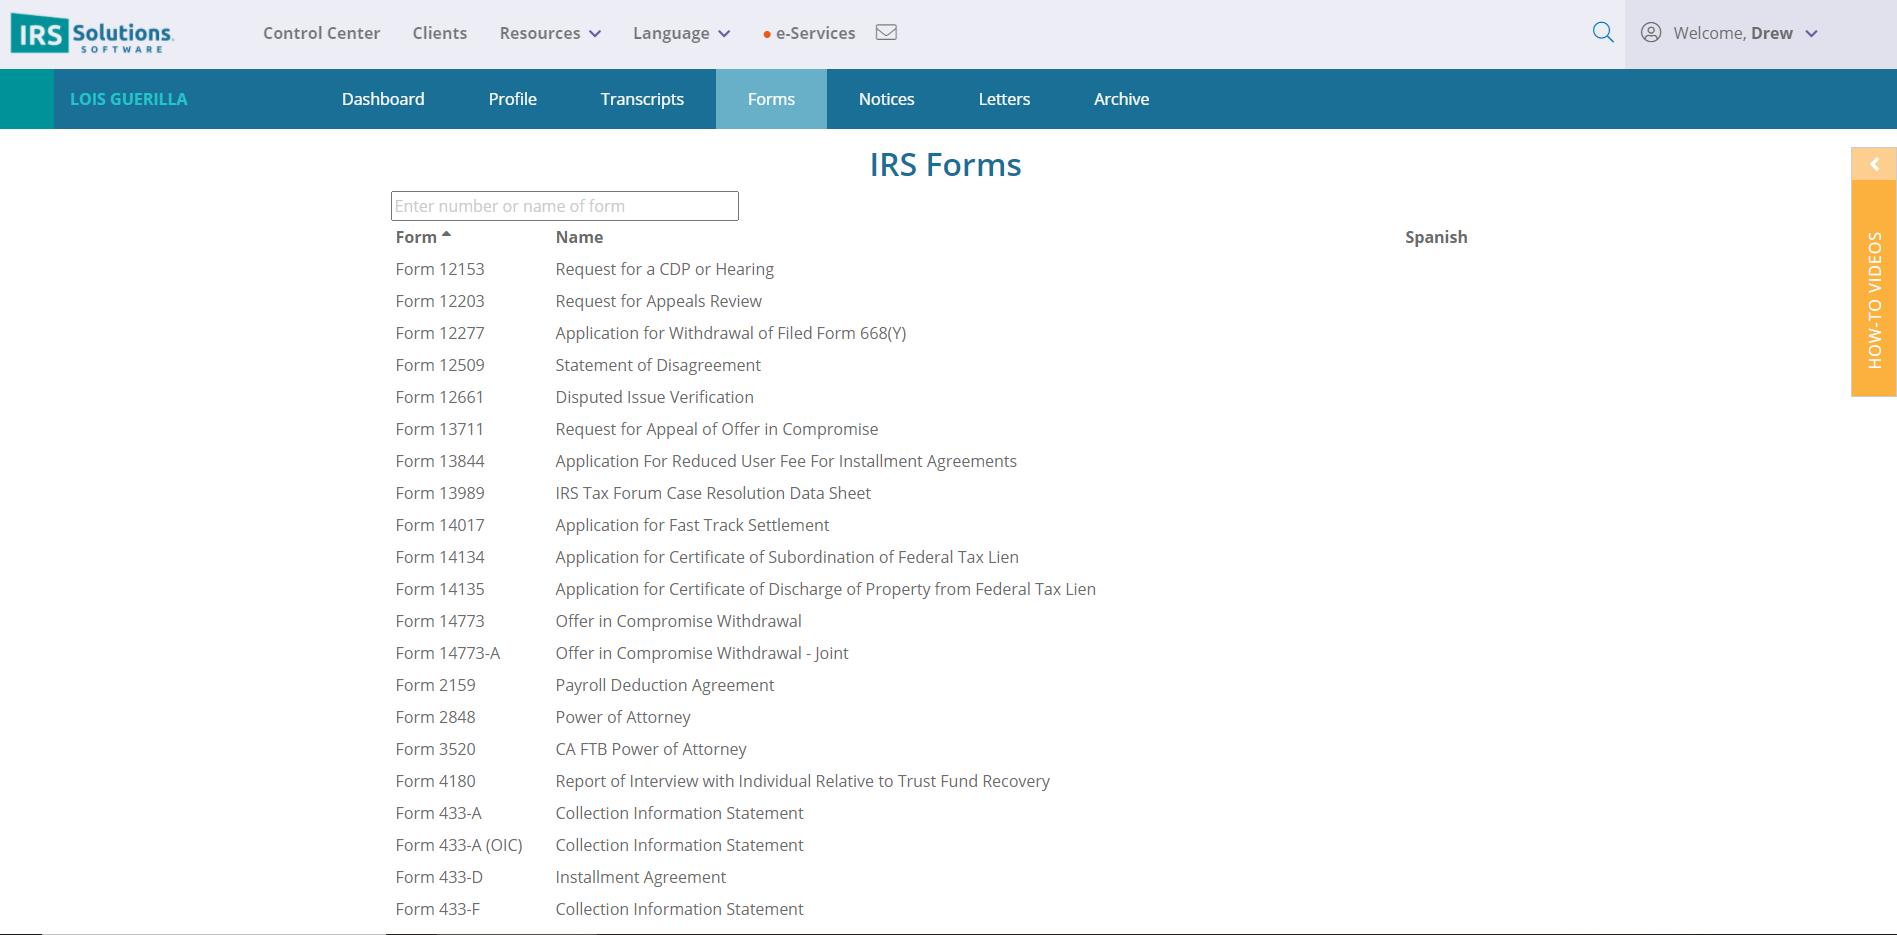Open the Language dropdown

click(x=680, y=32)
